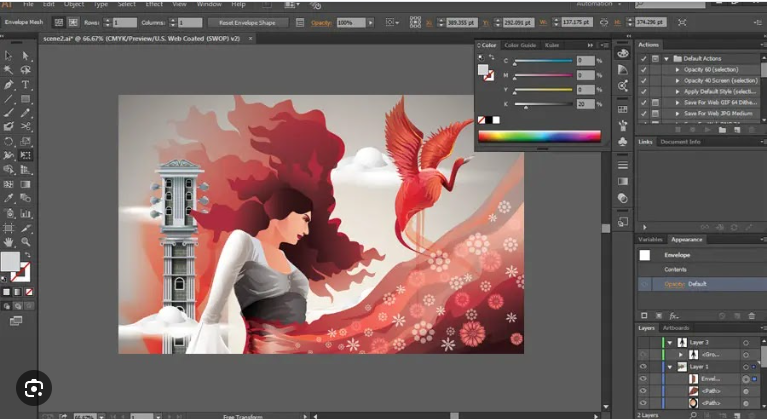Choose the Zoom magnifier tool
The height and width of the screenshot is (419, 767).
[x=26, y=241]
